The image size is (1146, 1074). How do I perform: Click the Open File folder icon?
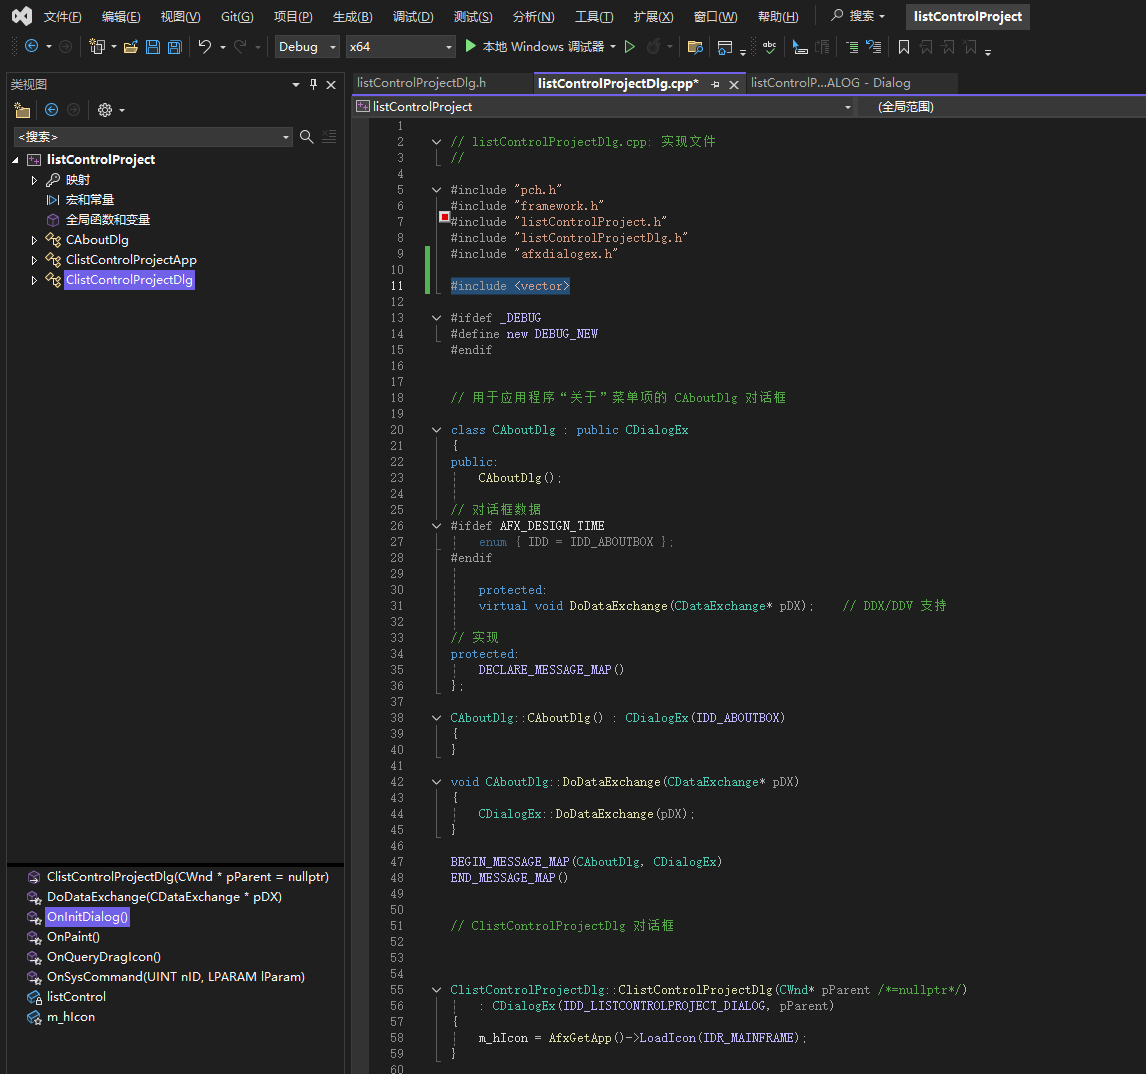click(130, 47)
